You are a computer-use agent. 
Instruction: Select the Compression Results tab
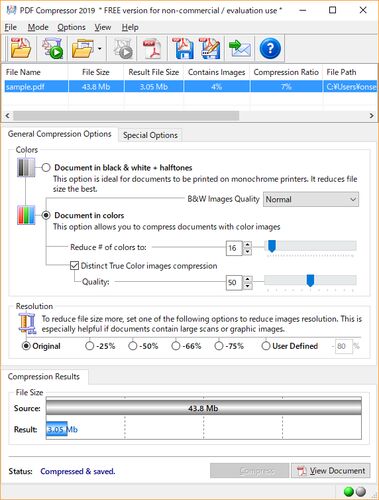(x=44, y=377)
